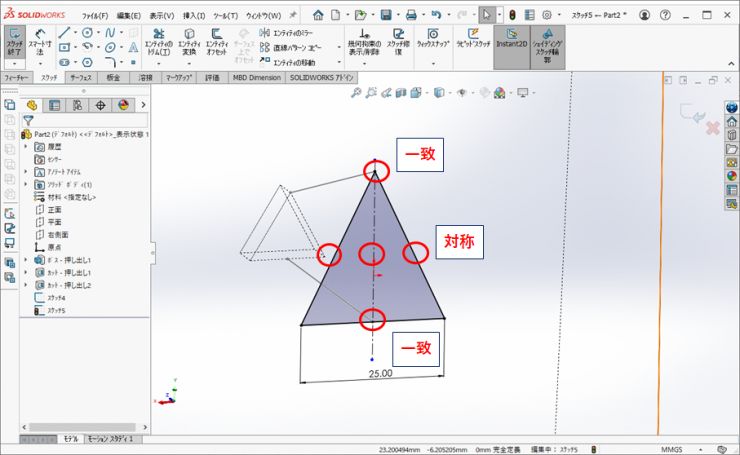This screenshot has height=455, width=740.
Task: Select the Offset Entities tool
Action: 217,38
